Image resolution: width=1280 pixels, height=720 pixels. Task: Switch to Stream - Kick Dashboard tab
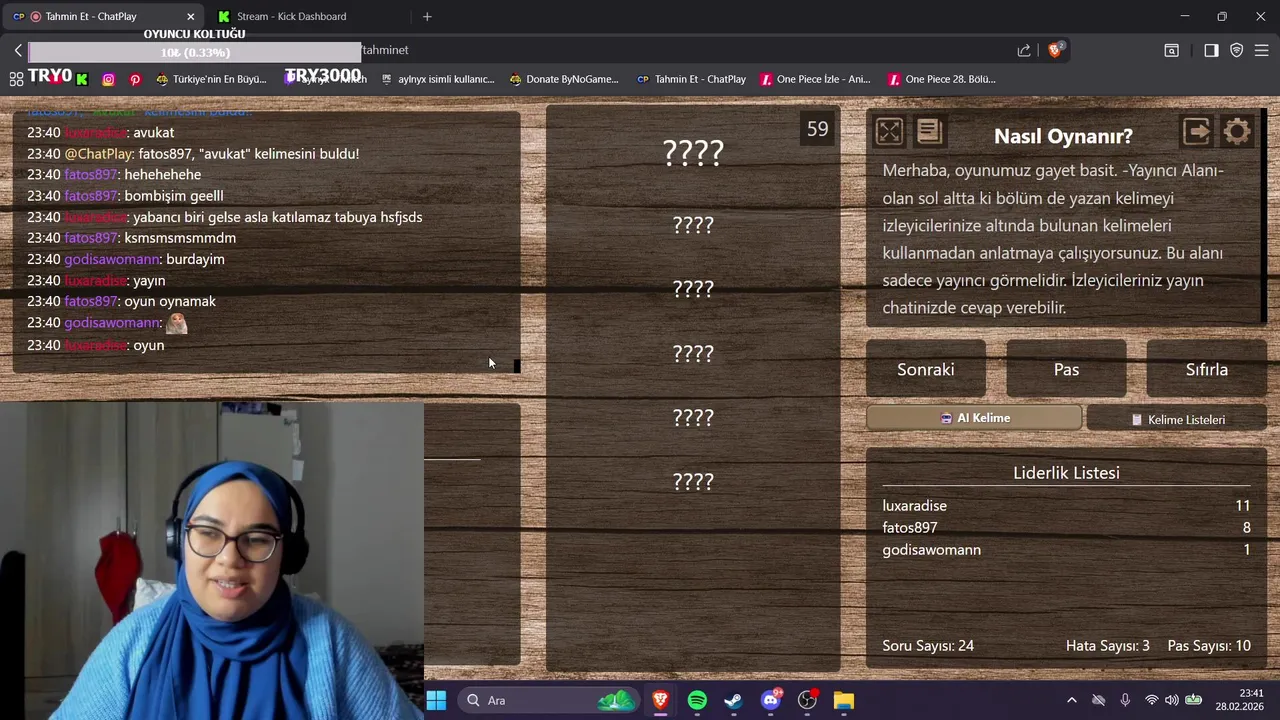pyautogui.click(x=291, y=16)
